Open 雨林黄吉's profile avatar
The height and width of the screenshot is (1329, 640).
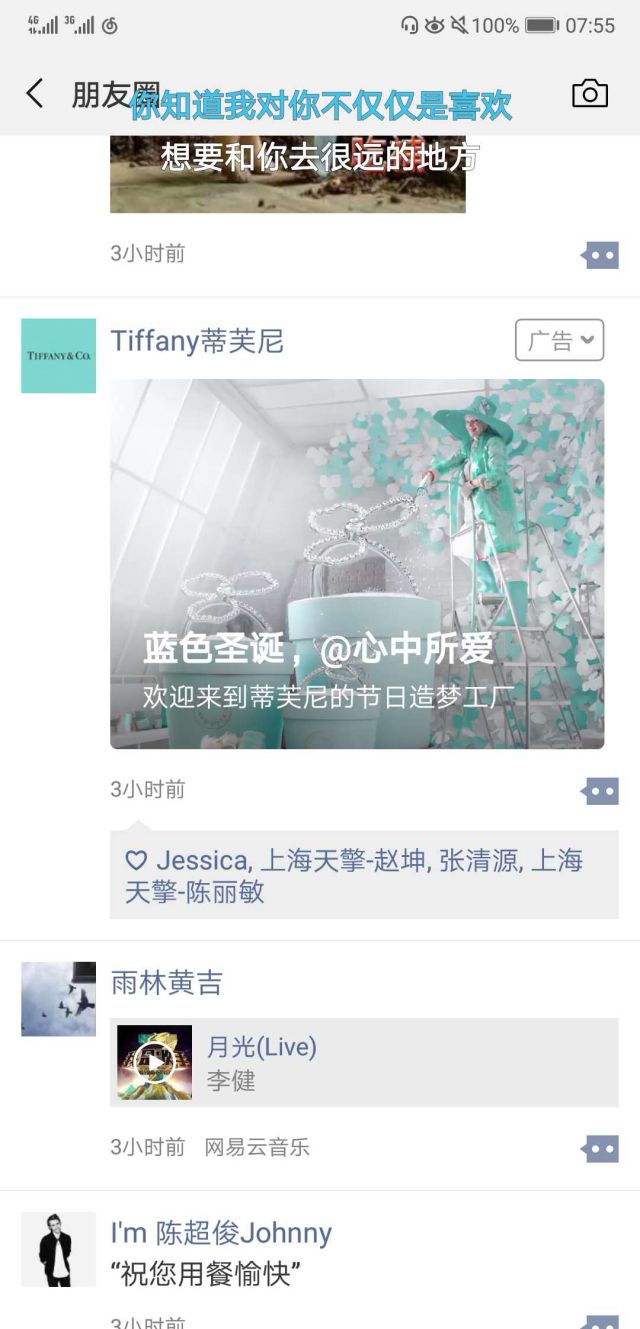[x=58, y=999]
